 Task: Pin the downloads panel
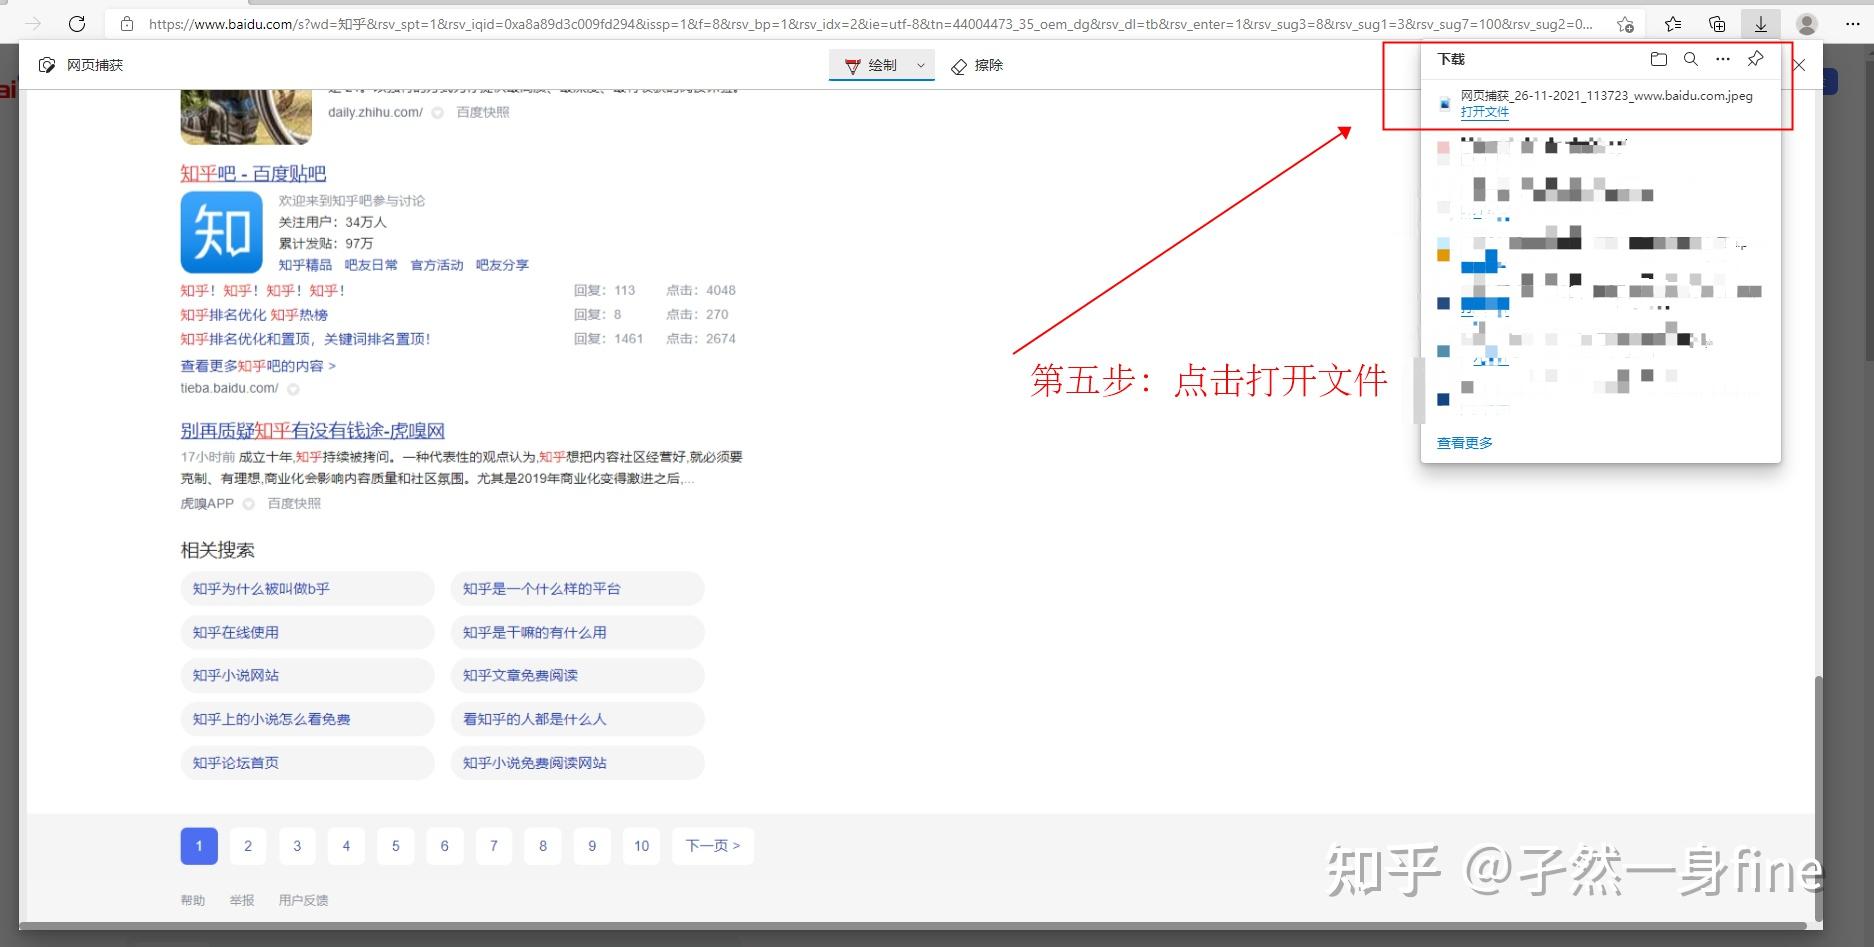point(1755,59)
